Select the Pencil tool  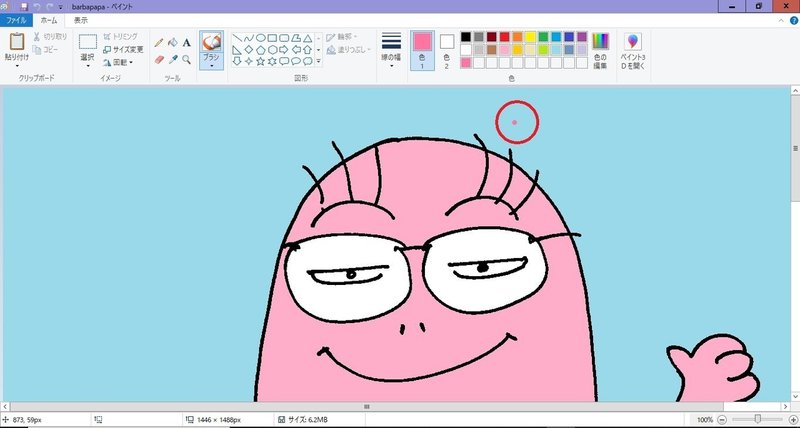click(x=159, y=43)
